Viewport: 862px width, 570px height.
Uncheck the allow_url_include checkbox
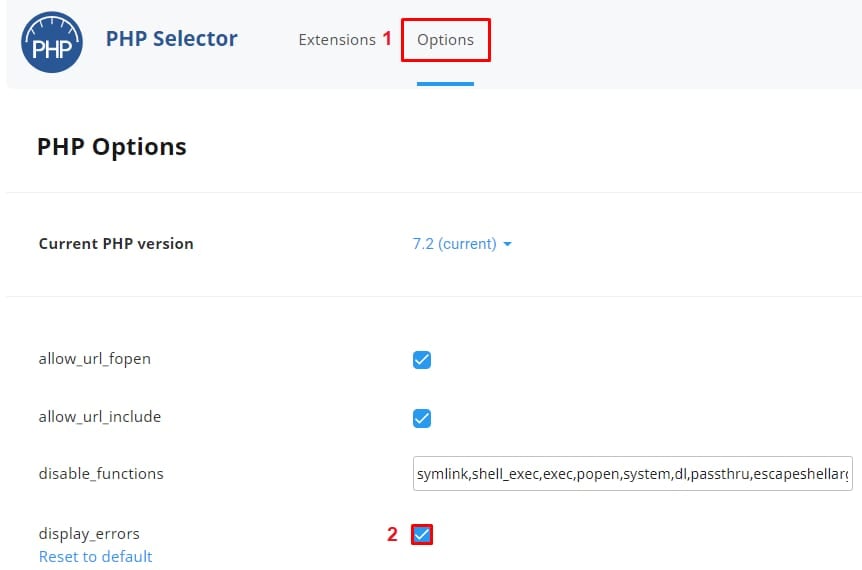pyautogui.click(x=422, y=418)
